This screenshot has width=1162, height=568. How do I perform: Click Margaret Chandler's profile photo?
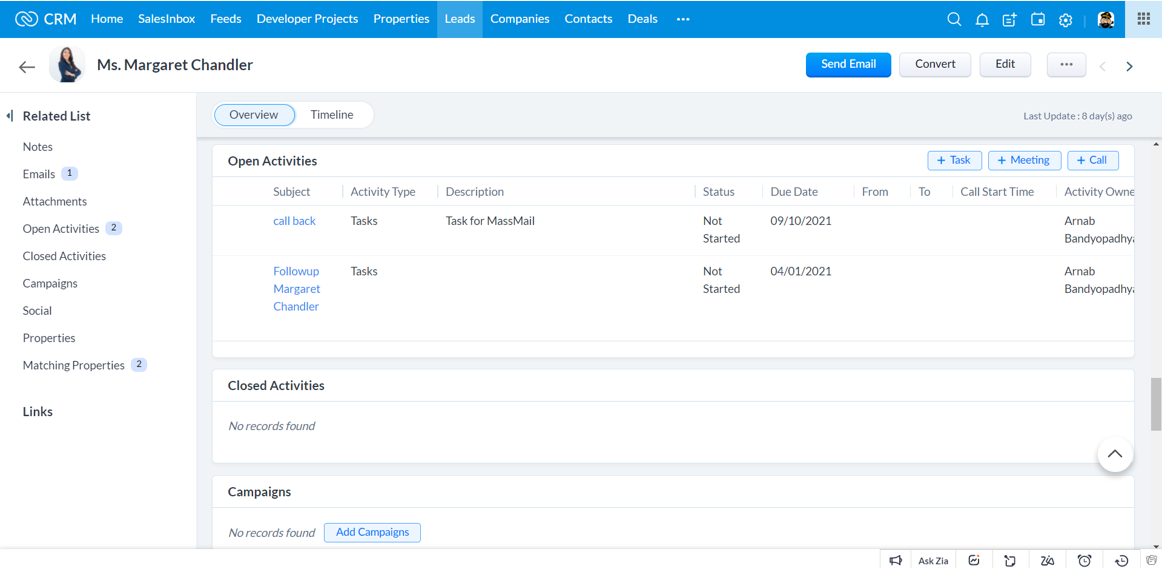67,65
